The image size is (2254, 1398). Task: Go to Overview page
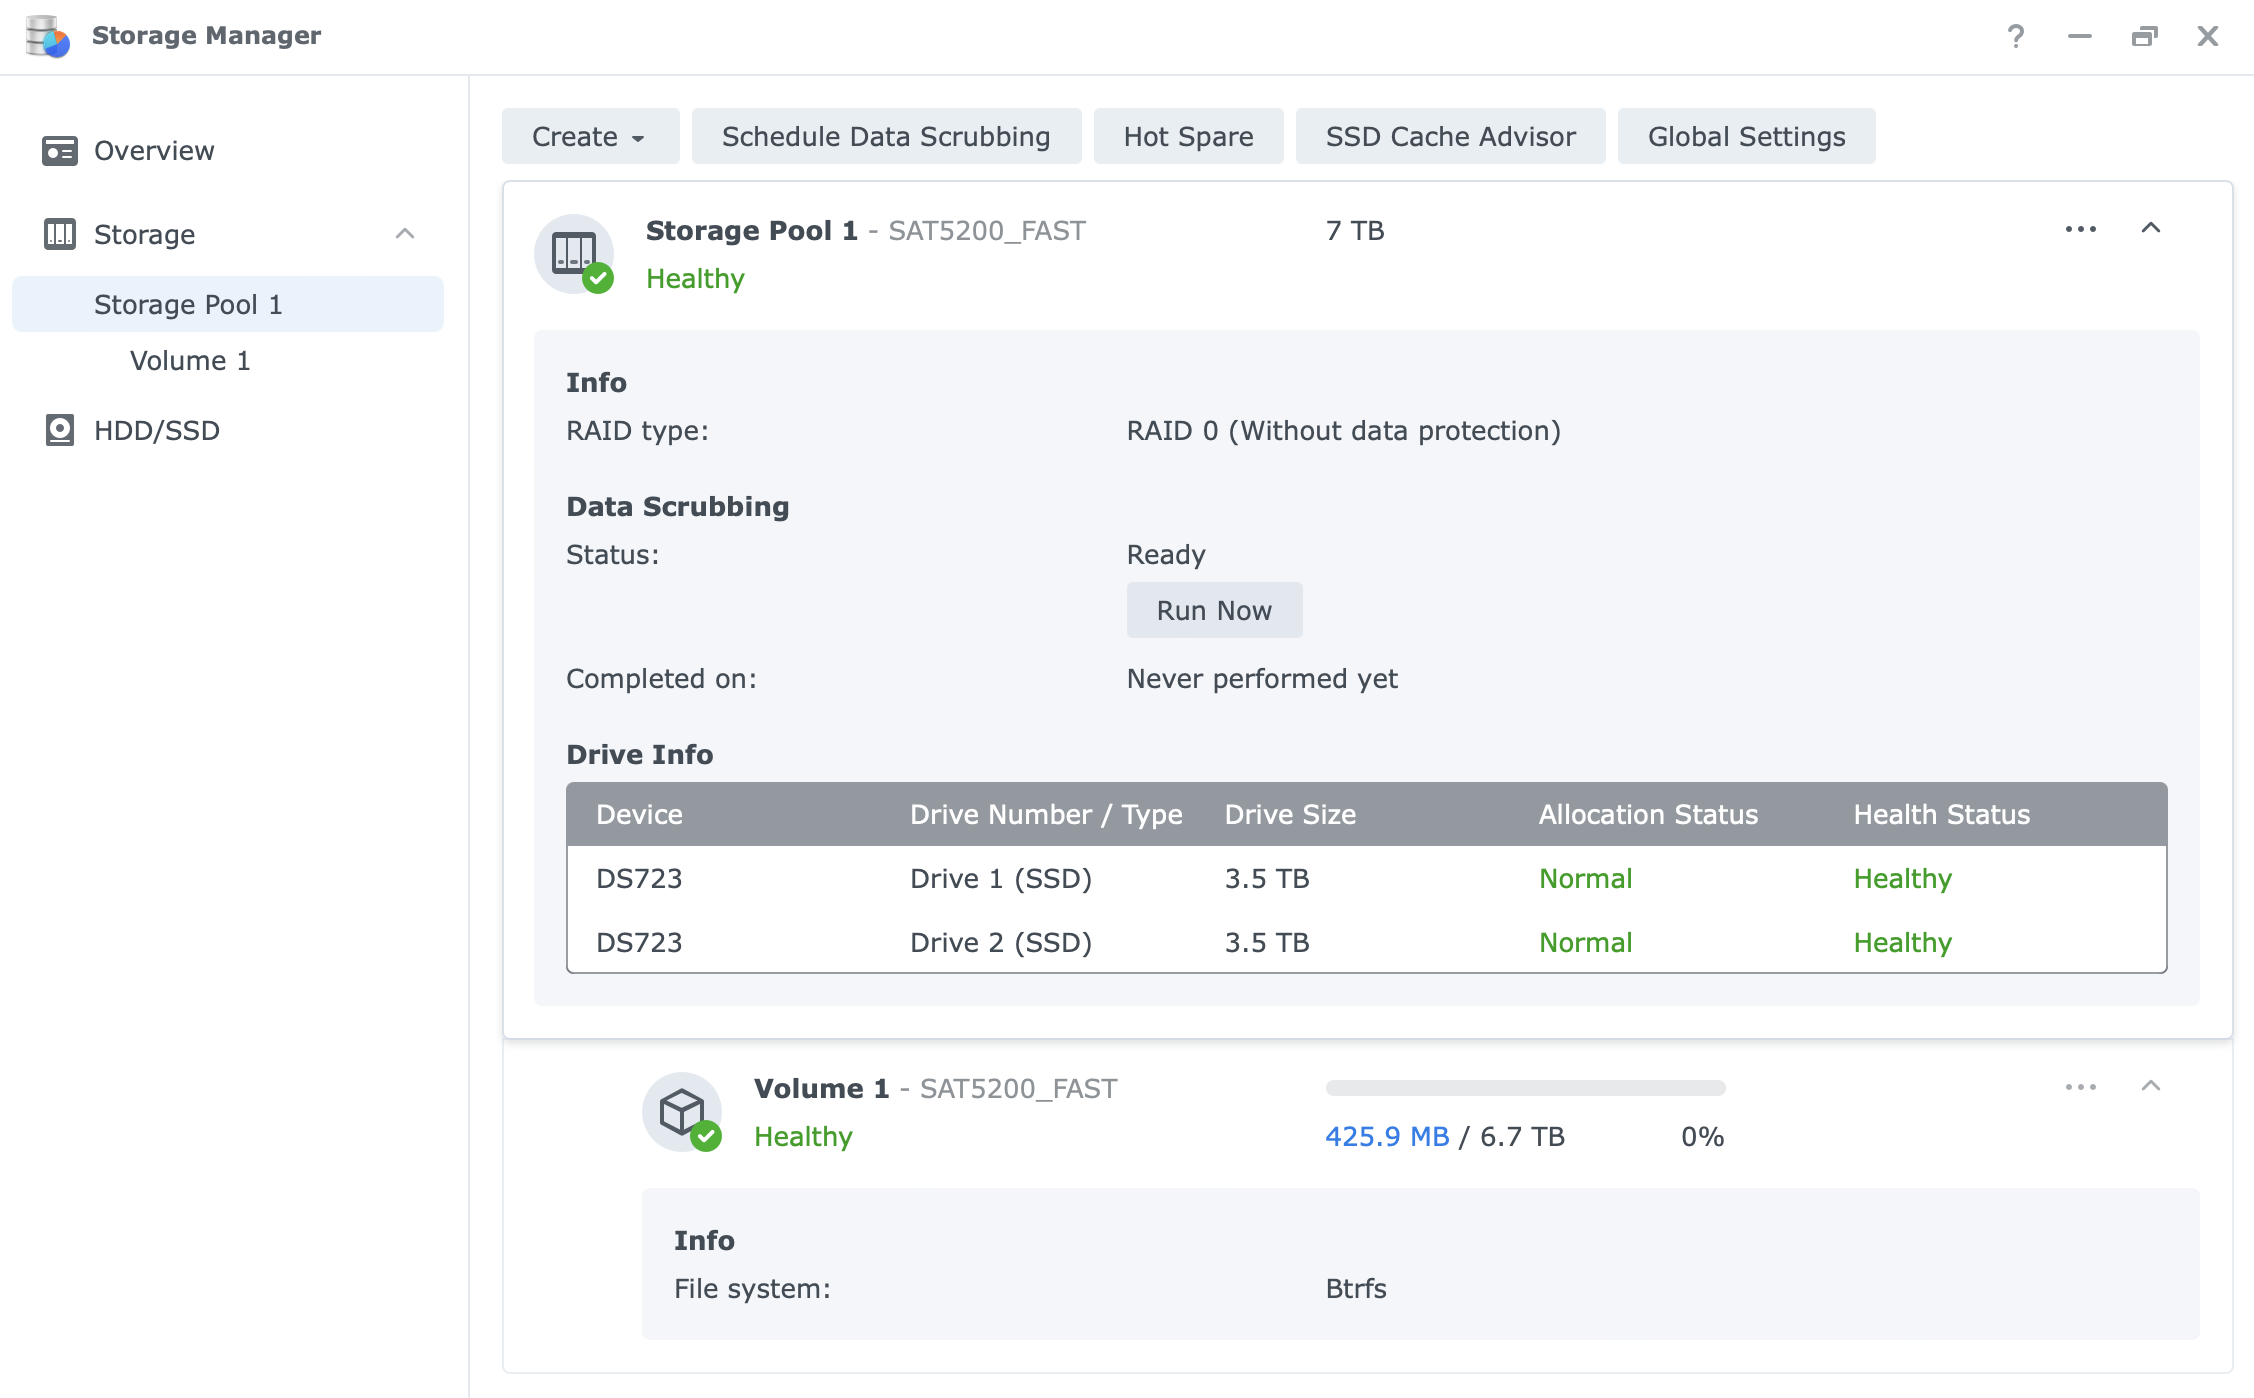[x=228, y=151]
